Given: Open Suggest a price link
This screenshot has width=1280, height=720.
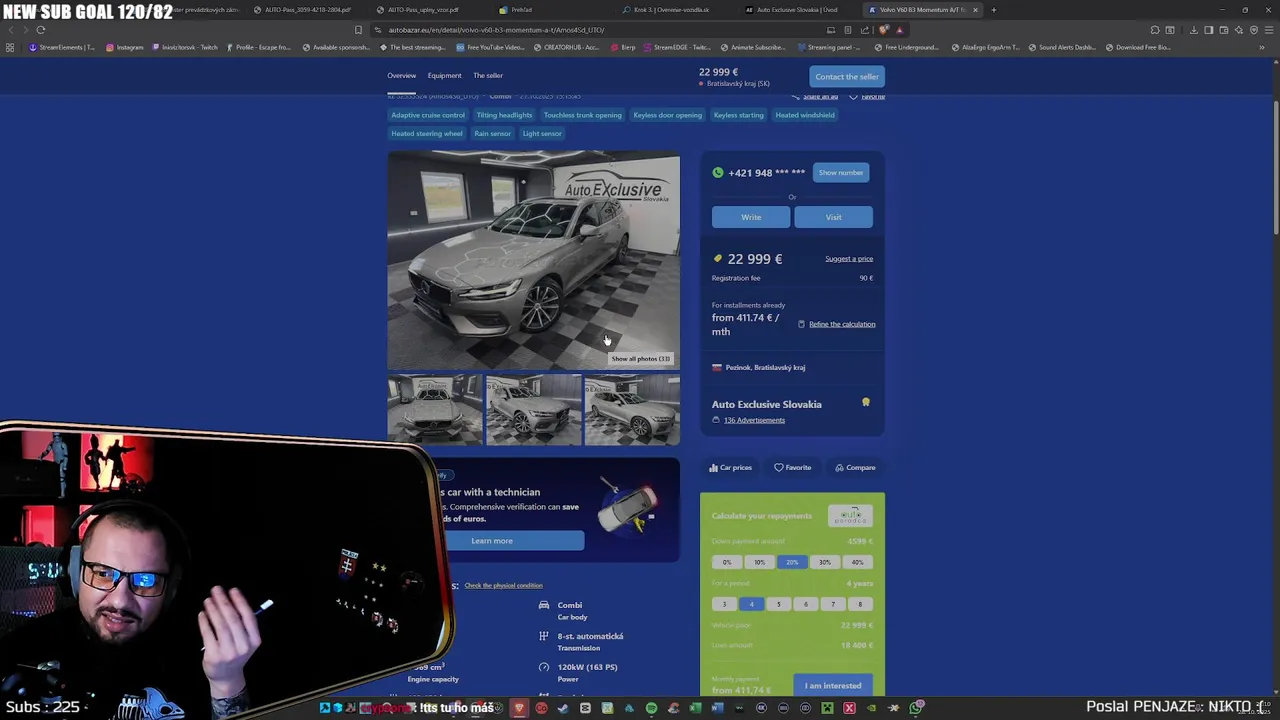Looking at the screenshot, I should click(849, 259).
